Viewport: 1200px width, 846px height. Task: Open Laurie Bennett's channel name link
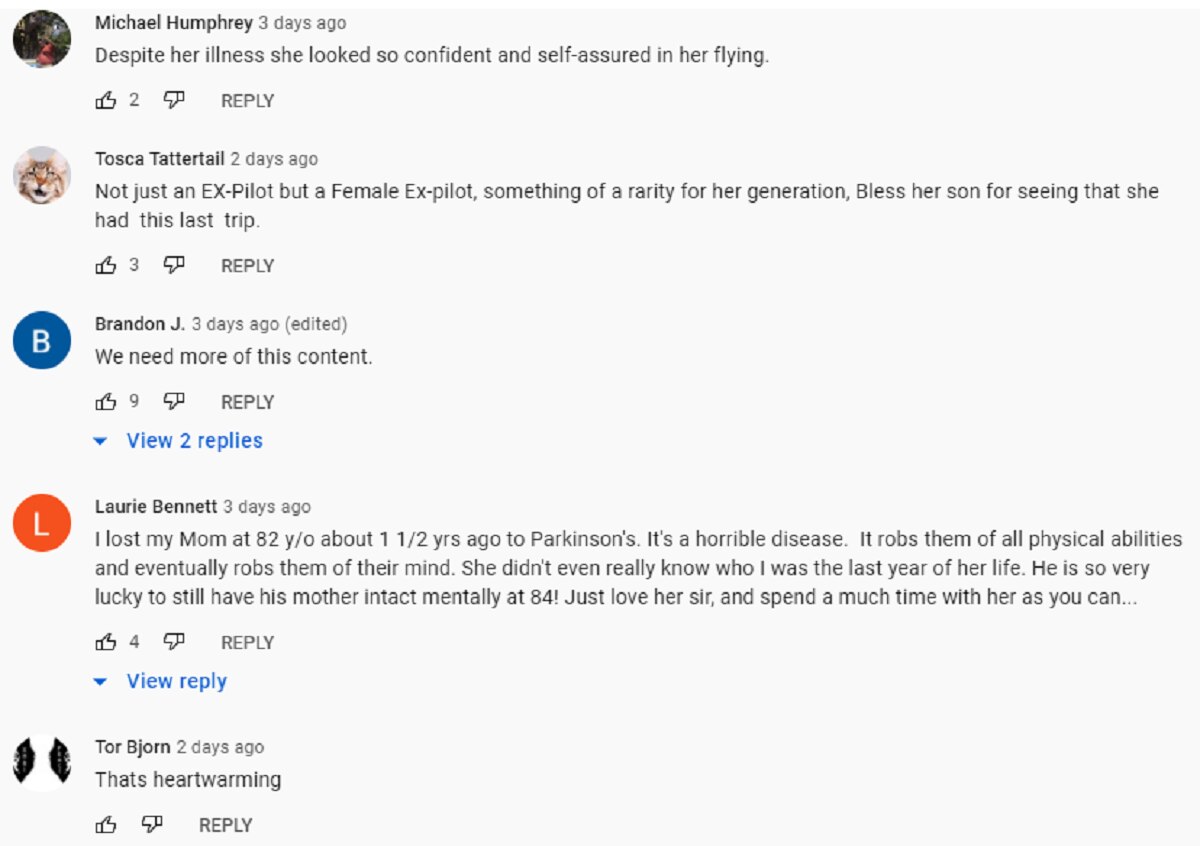[x=156, y=507]
